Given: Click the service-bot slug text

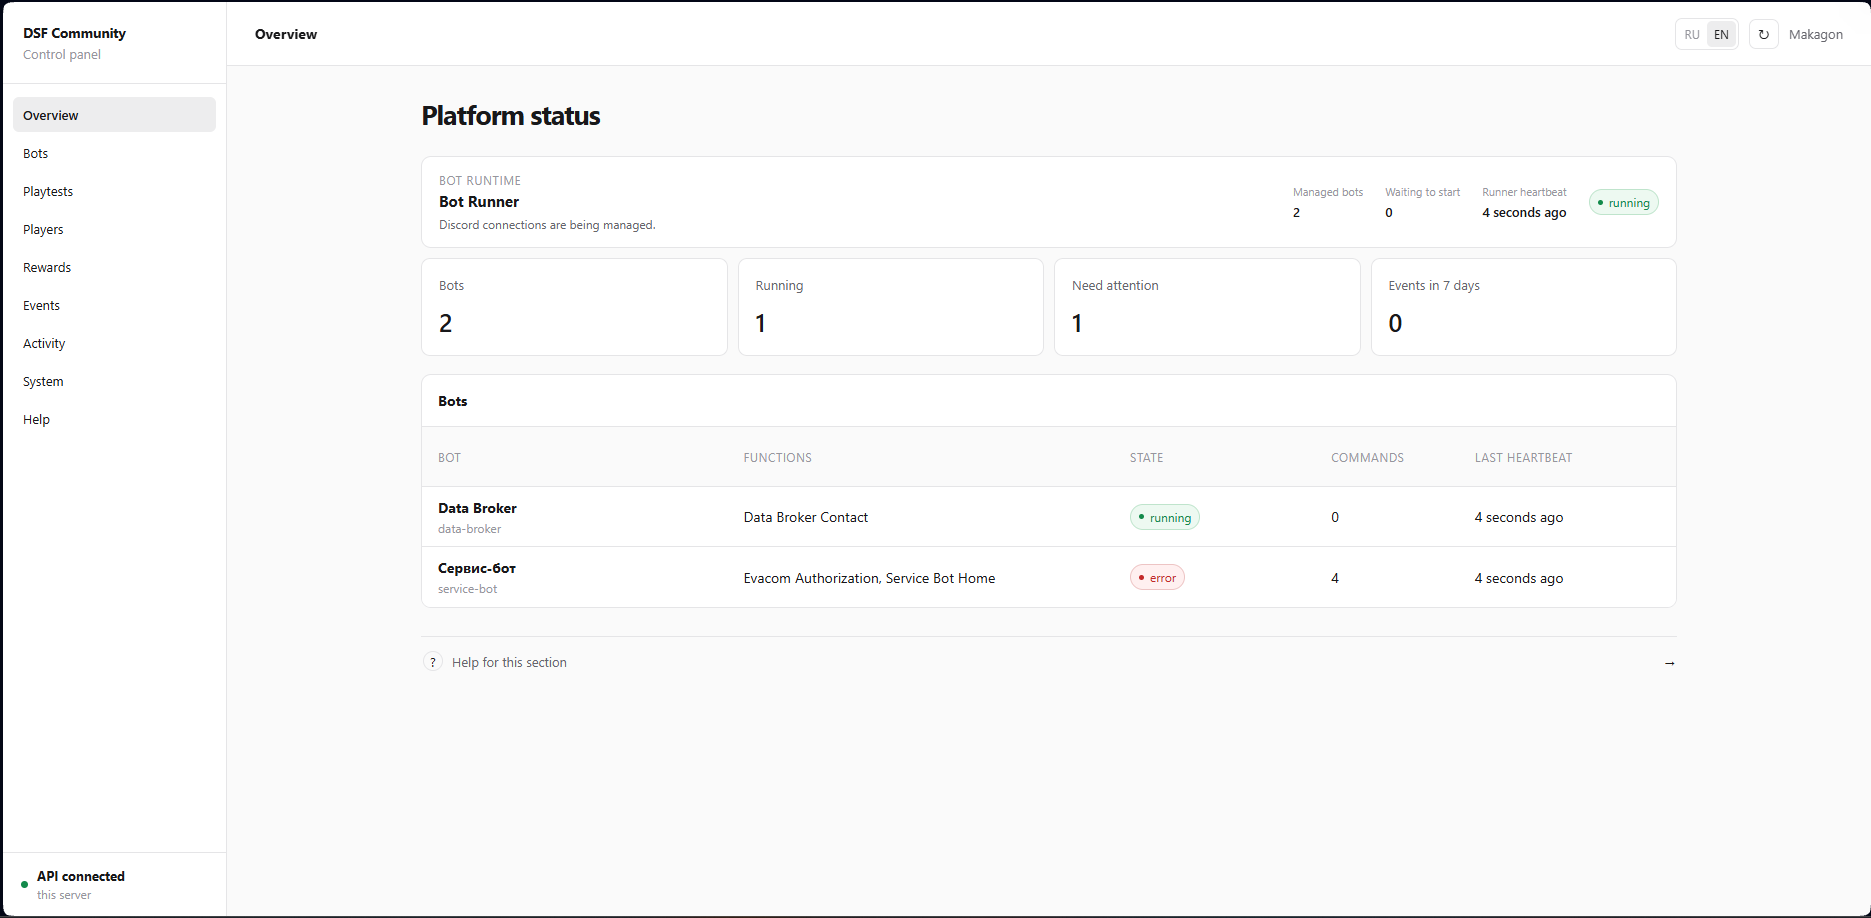Looking at the screenshot, I should pos(467,589).
